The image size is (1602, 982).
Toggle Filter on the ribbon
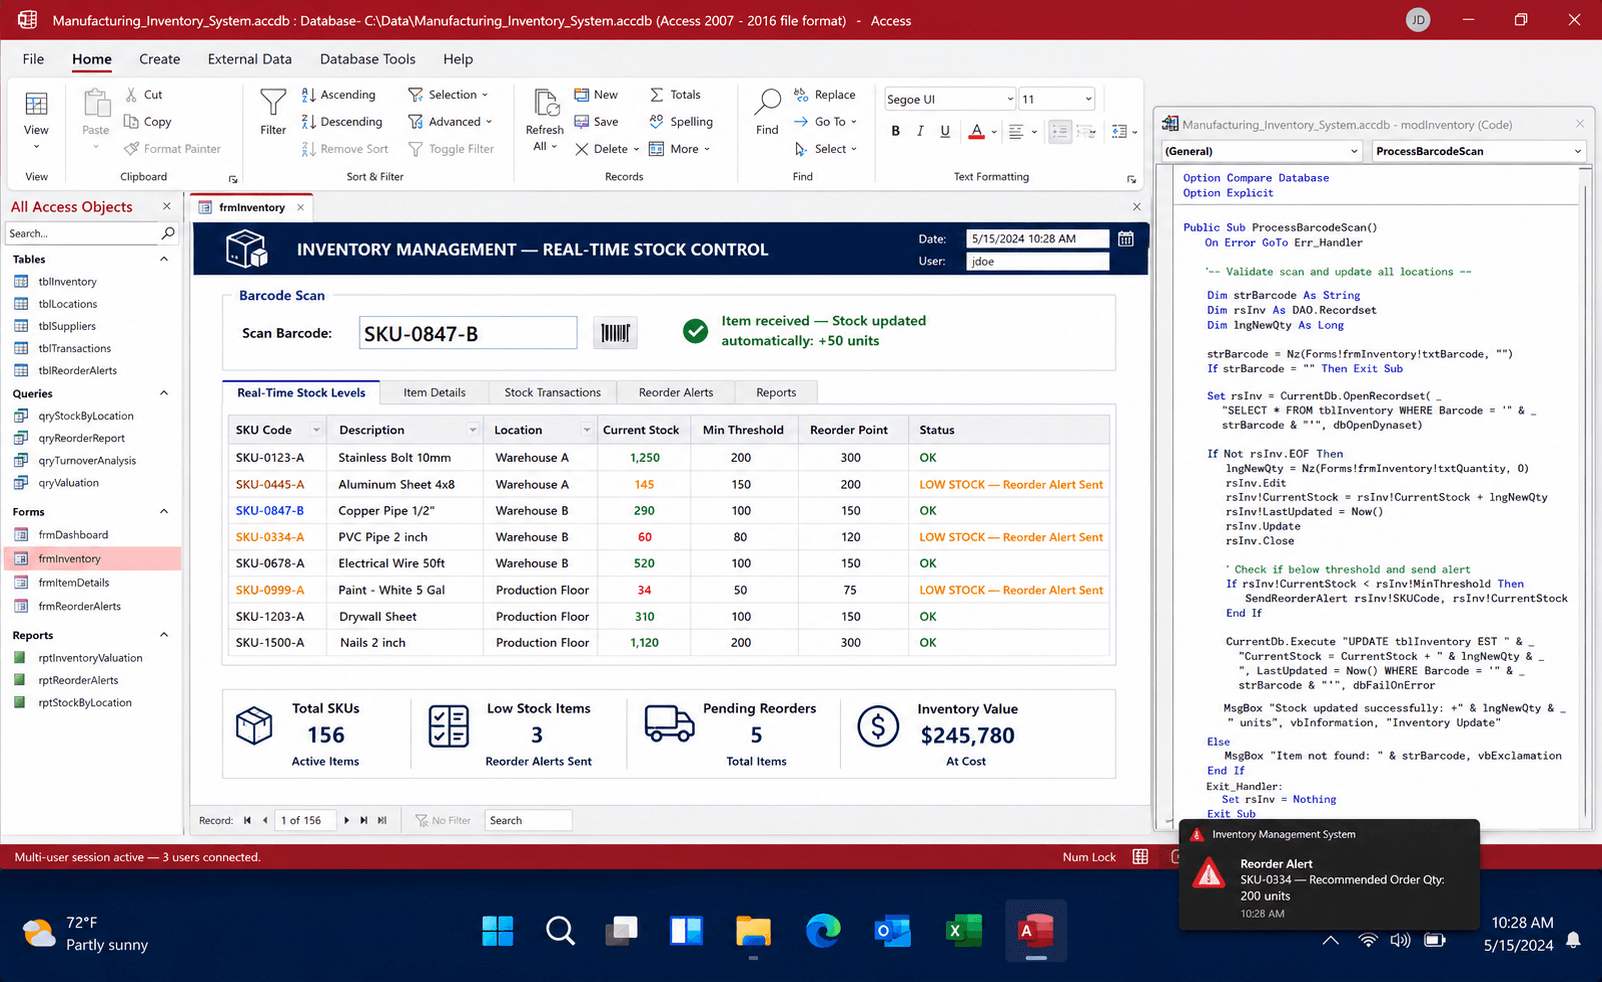[451, 149]
